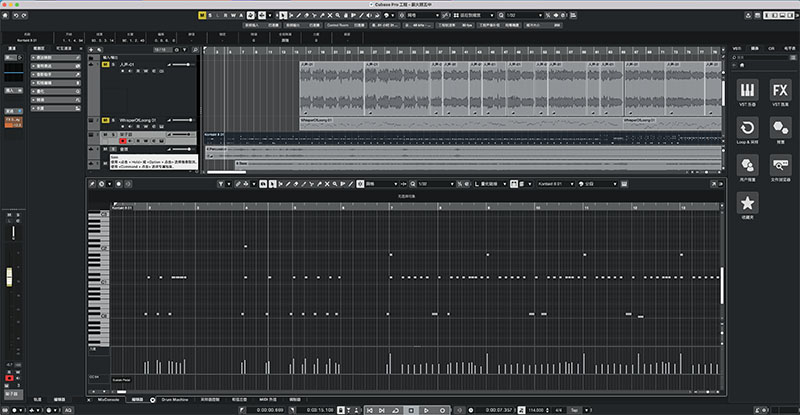Click the Key Editor vertical scrollbar
This screenshot has width=800, height=415.
click(722, 286)
